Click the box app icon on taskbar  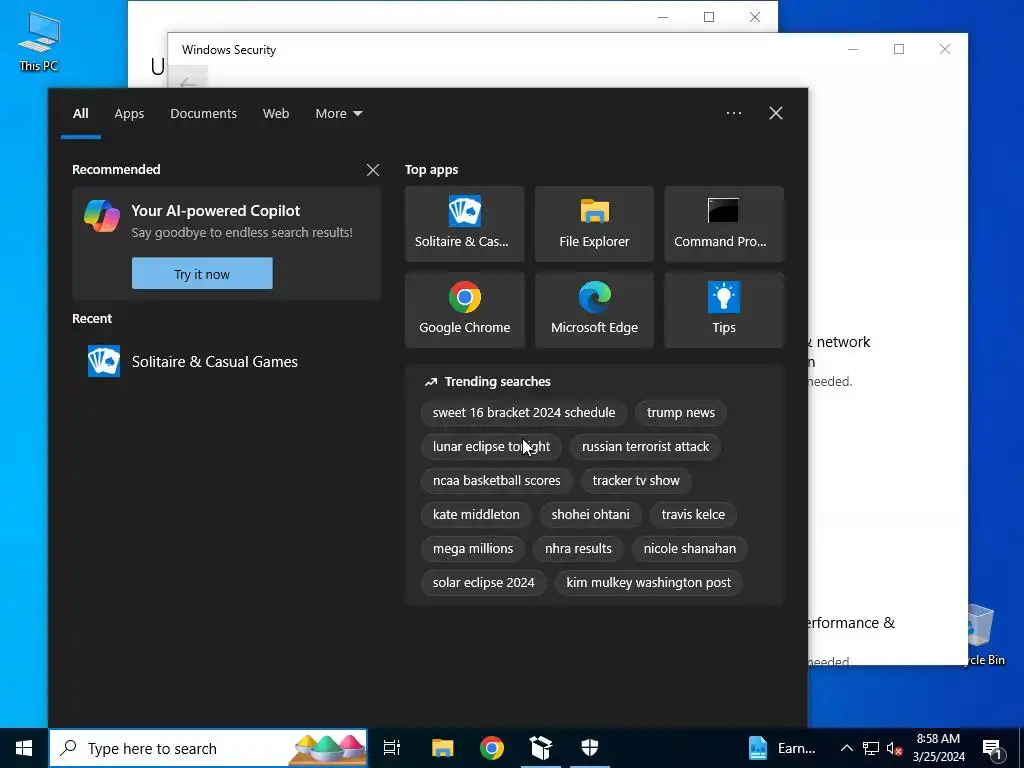(541, 748)
